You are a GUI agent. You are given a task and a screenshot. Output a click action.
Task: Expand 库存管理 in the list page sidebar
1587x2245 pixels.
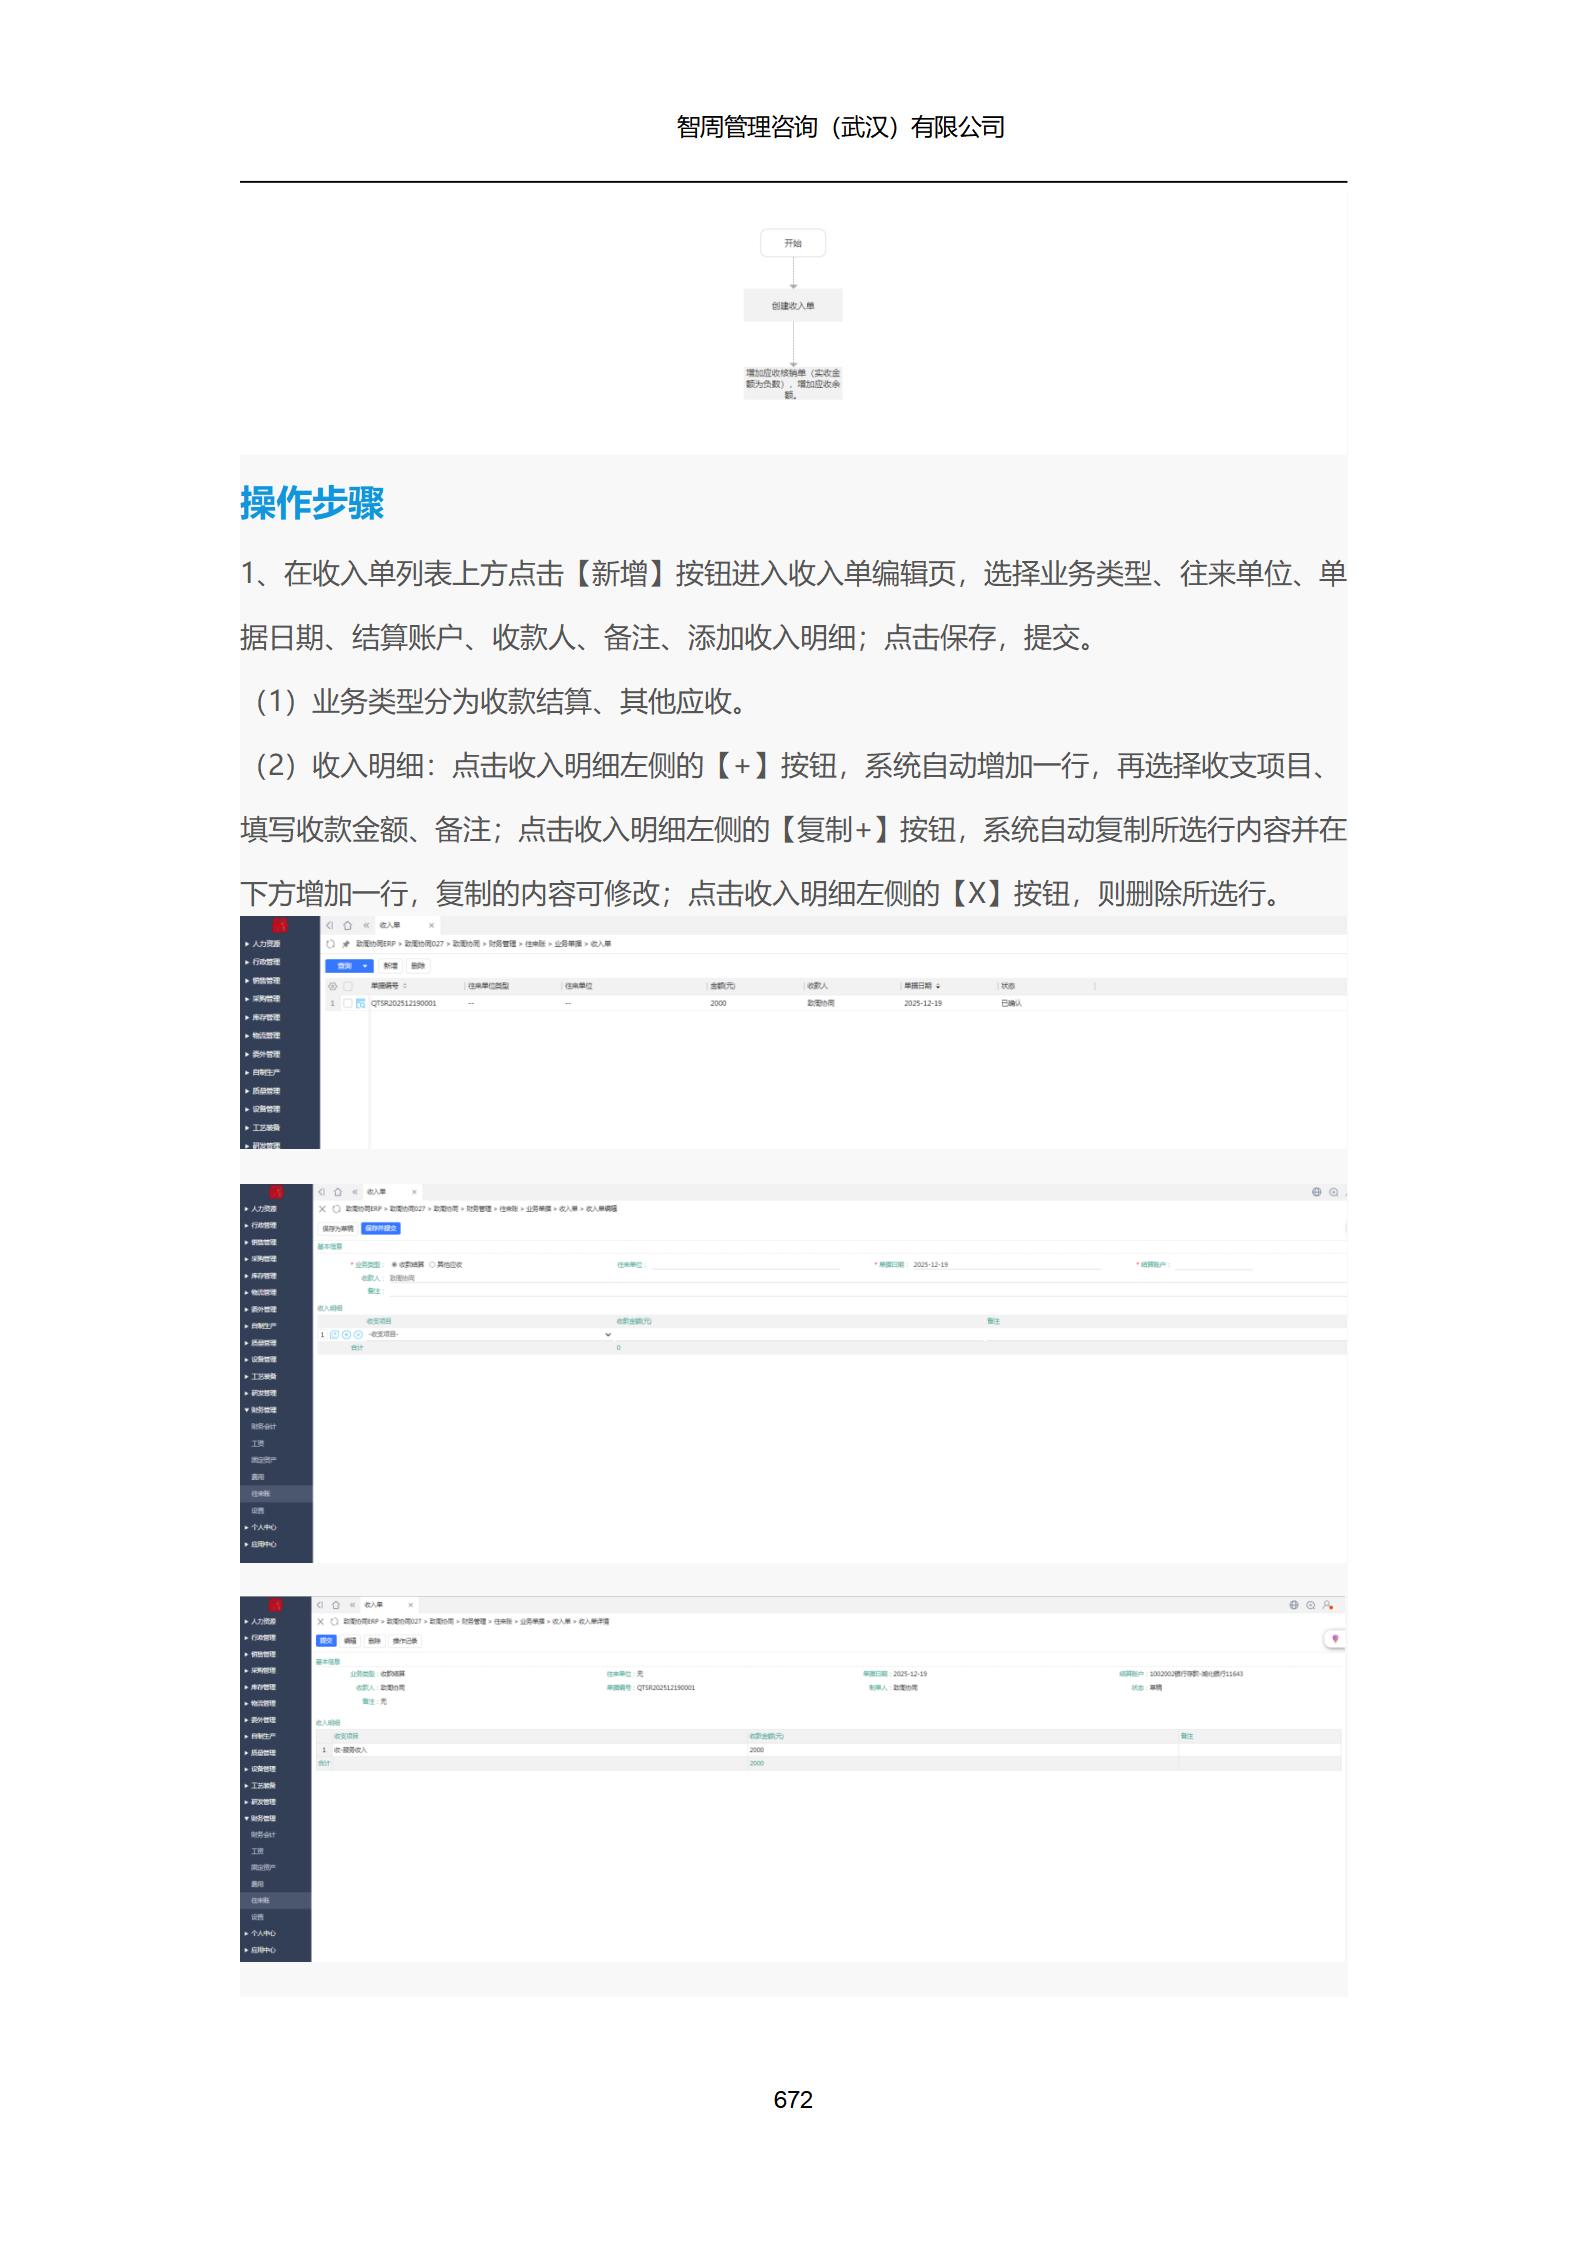[265, 1017]
